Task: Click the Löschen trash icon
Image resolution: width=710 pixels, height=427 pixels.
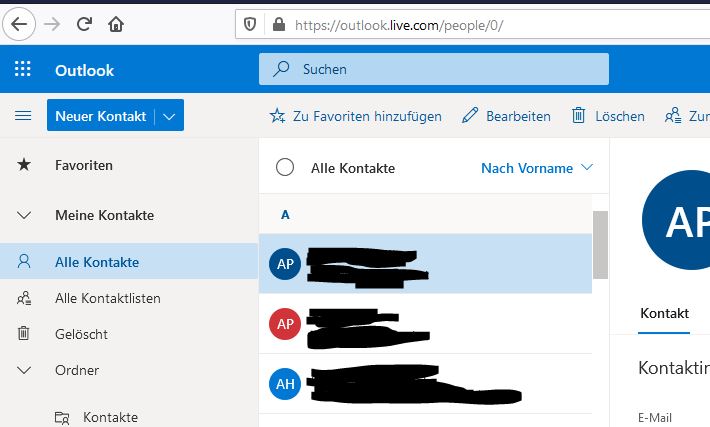Action: [578, 116]
